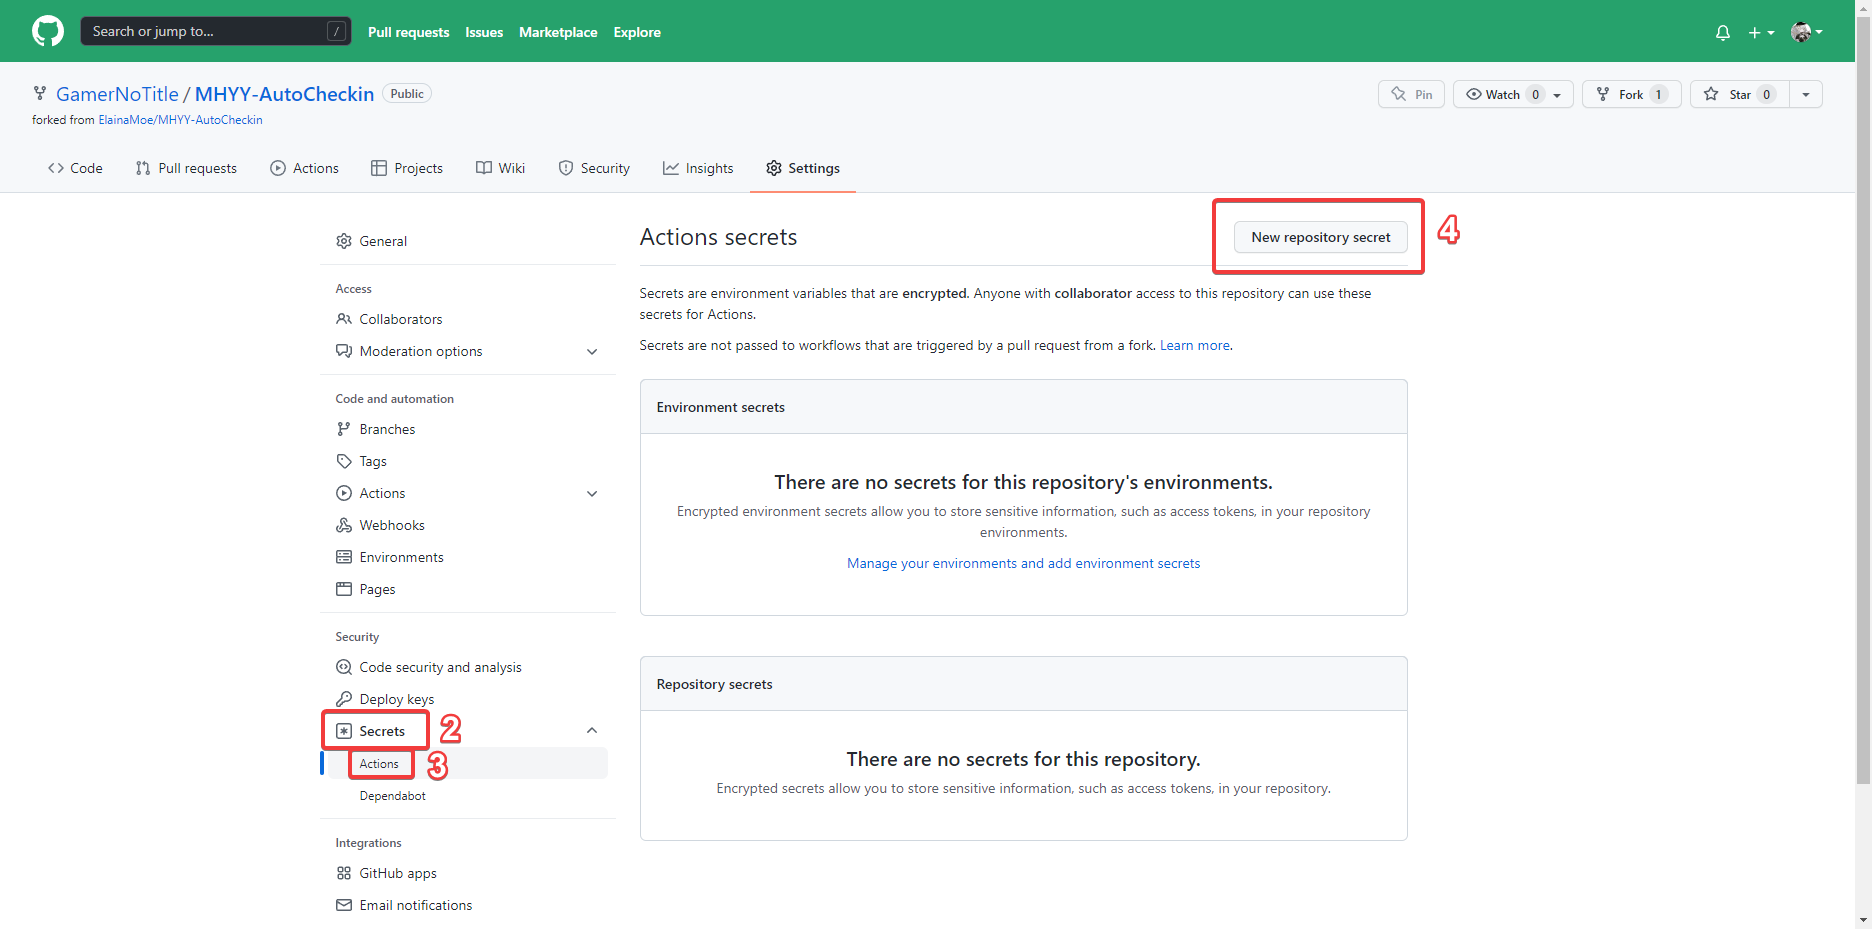This screenshot has height=929, width=1872.
Task: Open the Learn more link
Action: (x=1194, y=345)
